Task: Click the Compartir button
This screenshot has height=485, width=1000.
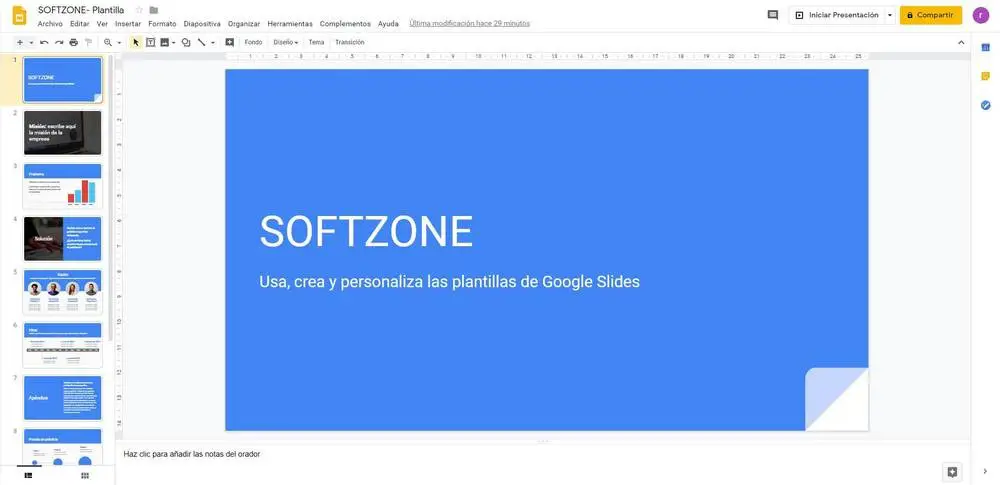Action: point(930,15)
